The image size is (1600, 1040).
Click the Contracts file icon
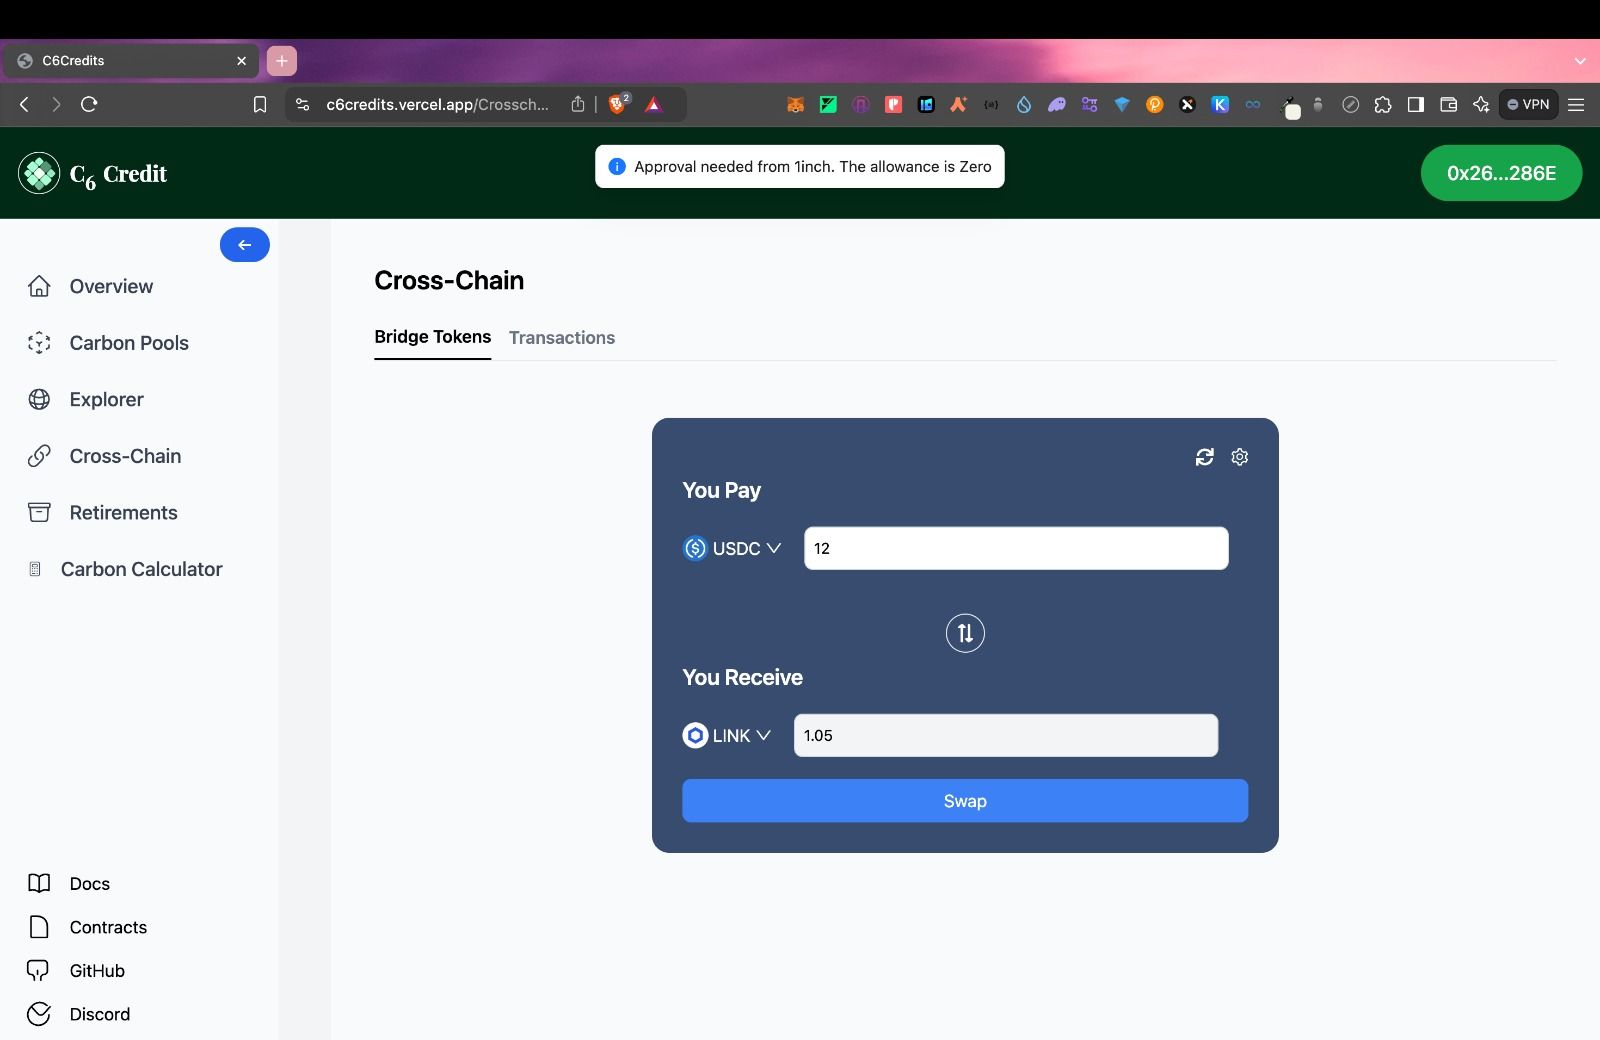(39, 927)
